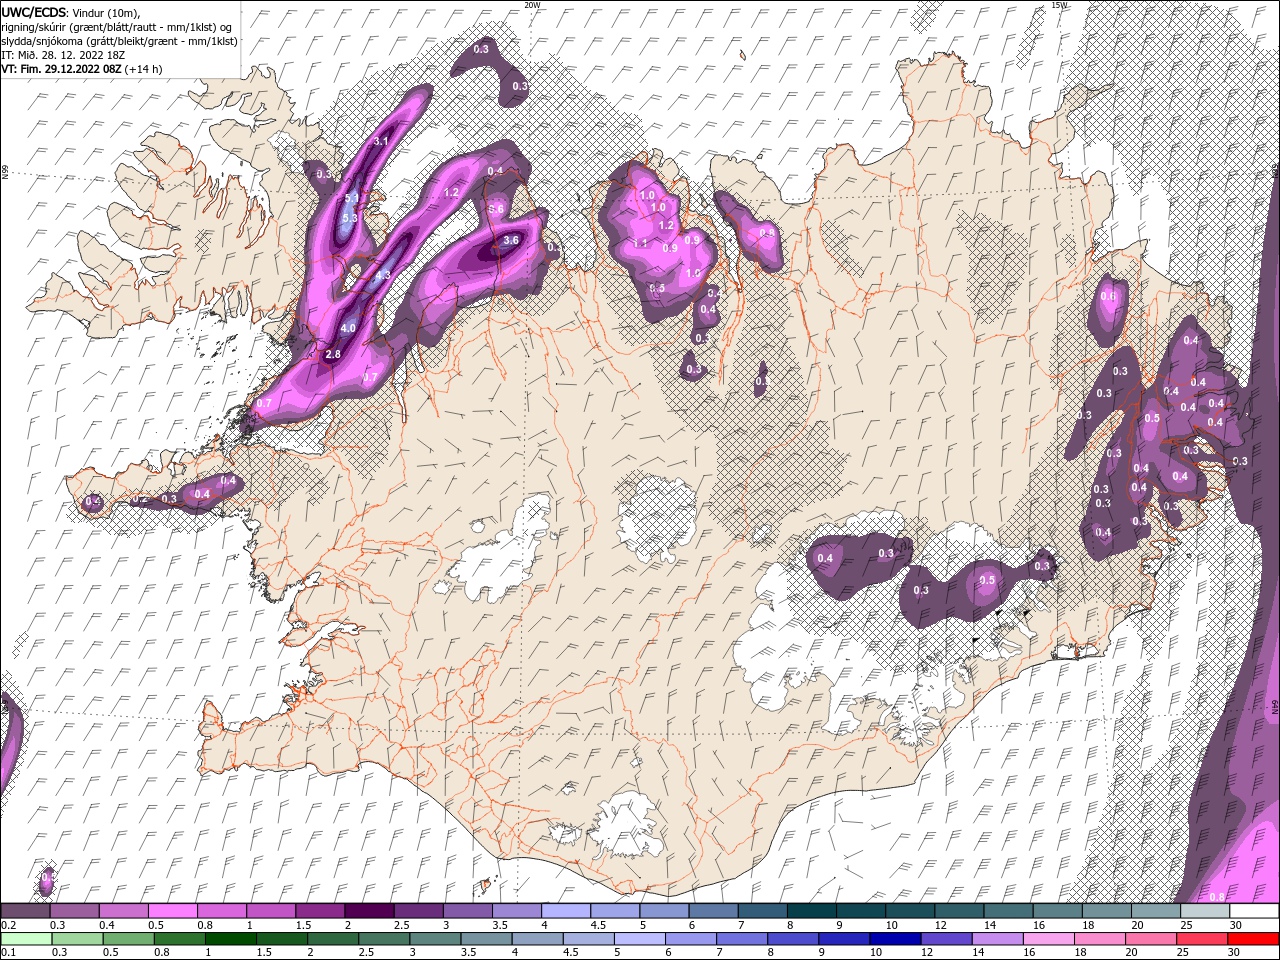The height and width of the screenshot is (960, 1280).
Task: Click top legend row pink swatch above "0.5"
Action: (172, 911)
